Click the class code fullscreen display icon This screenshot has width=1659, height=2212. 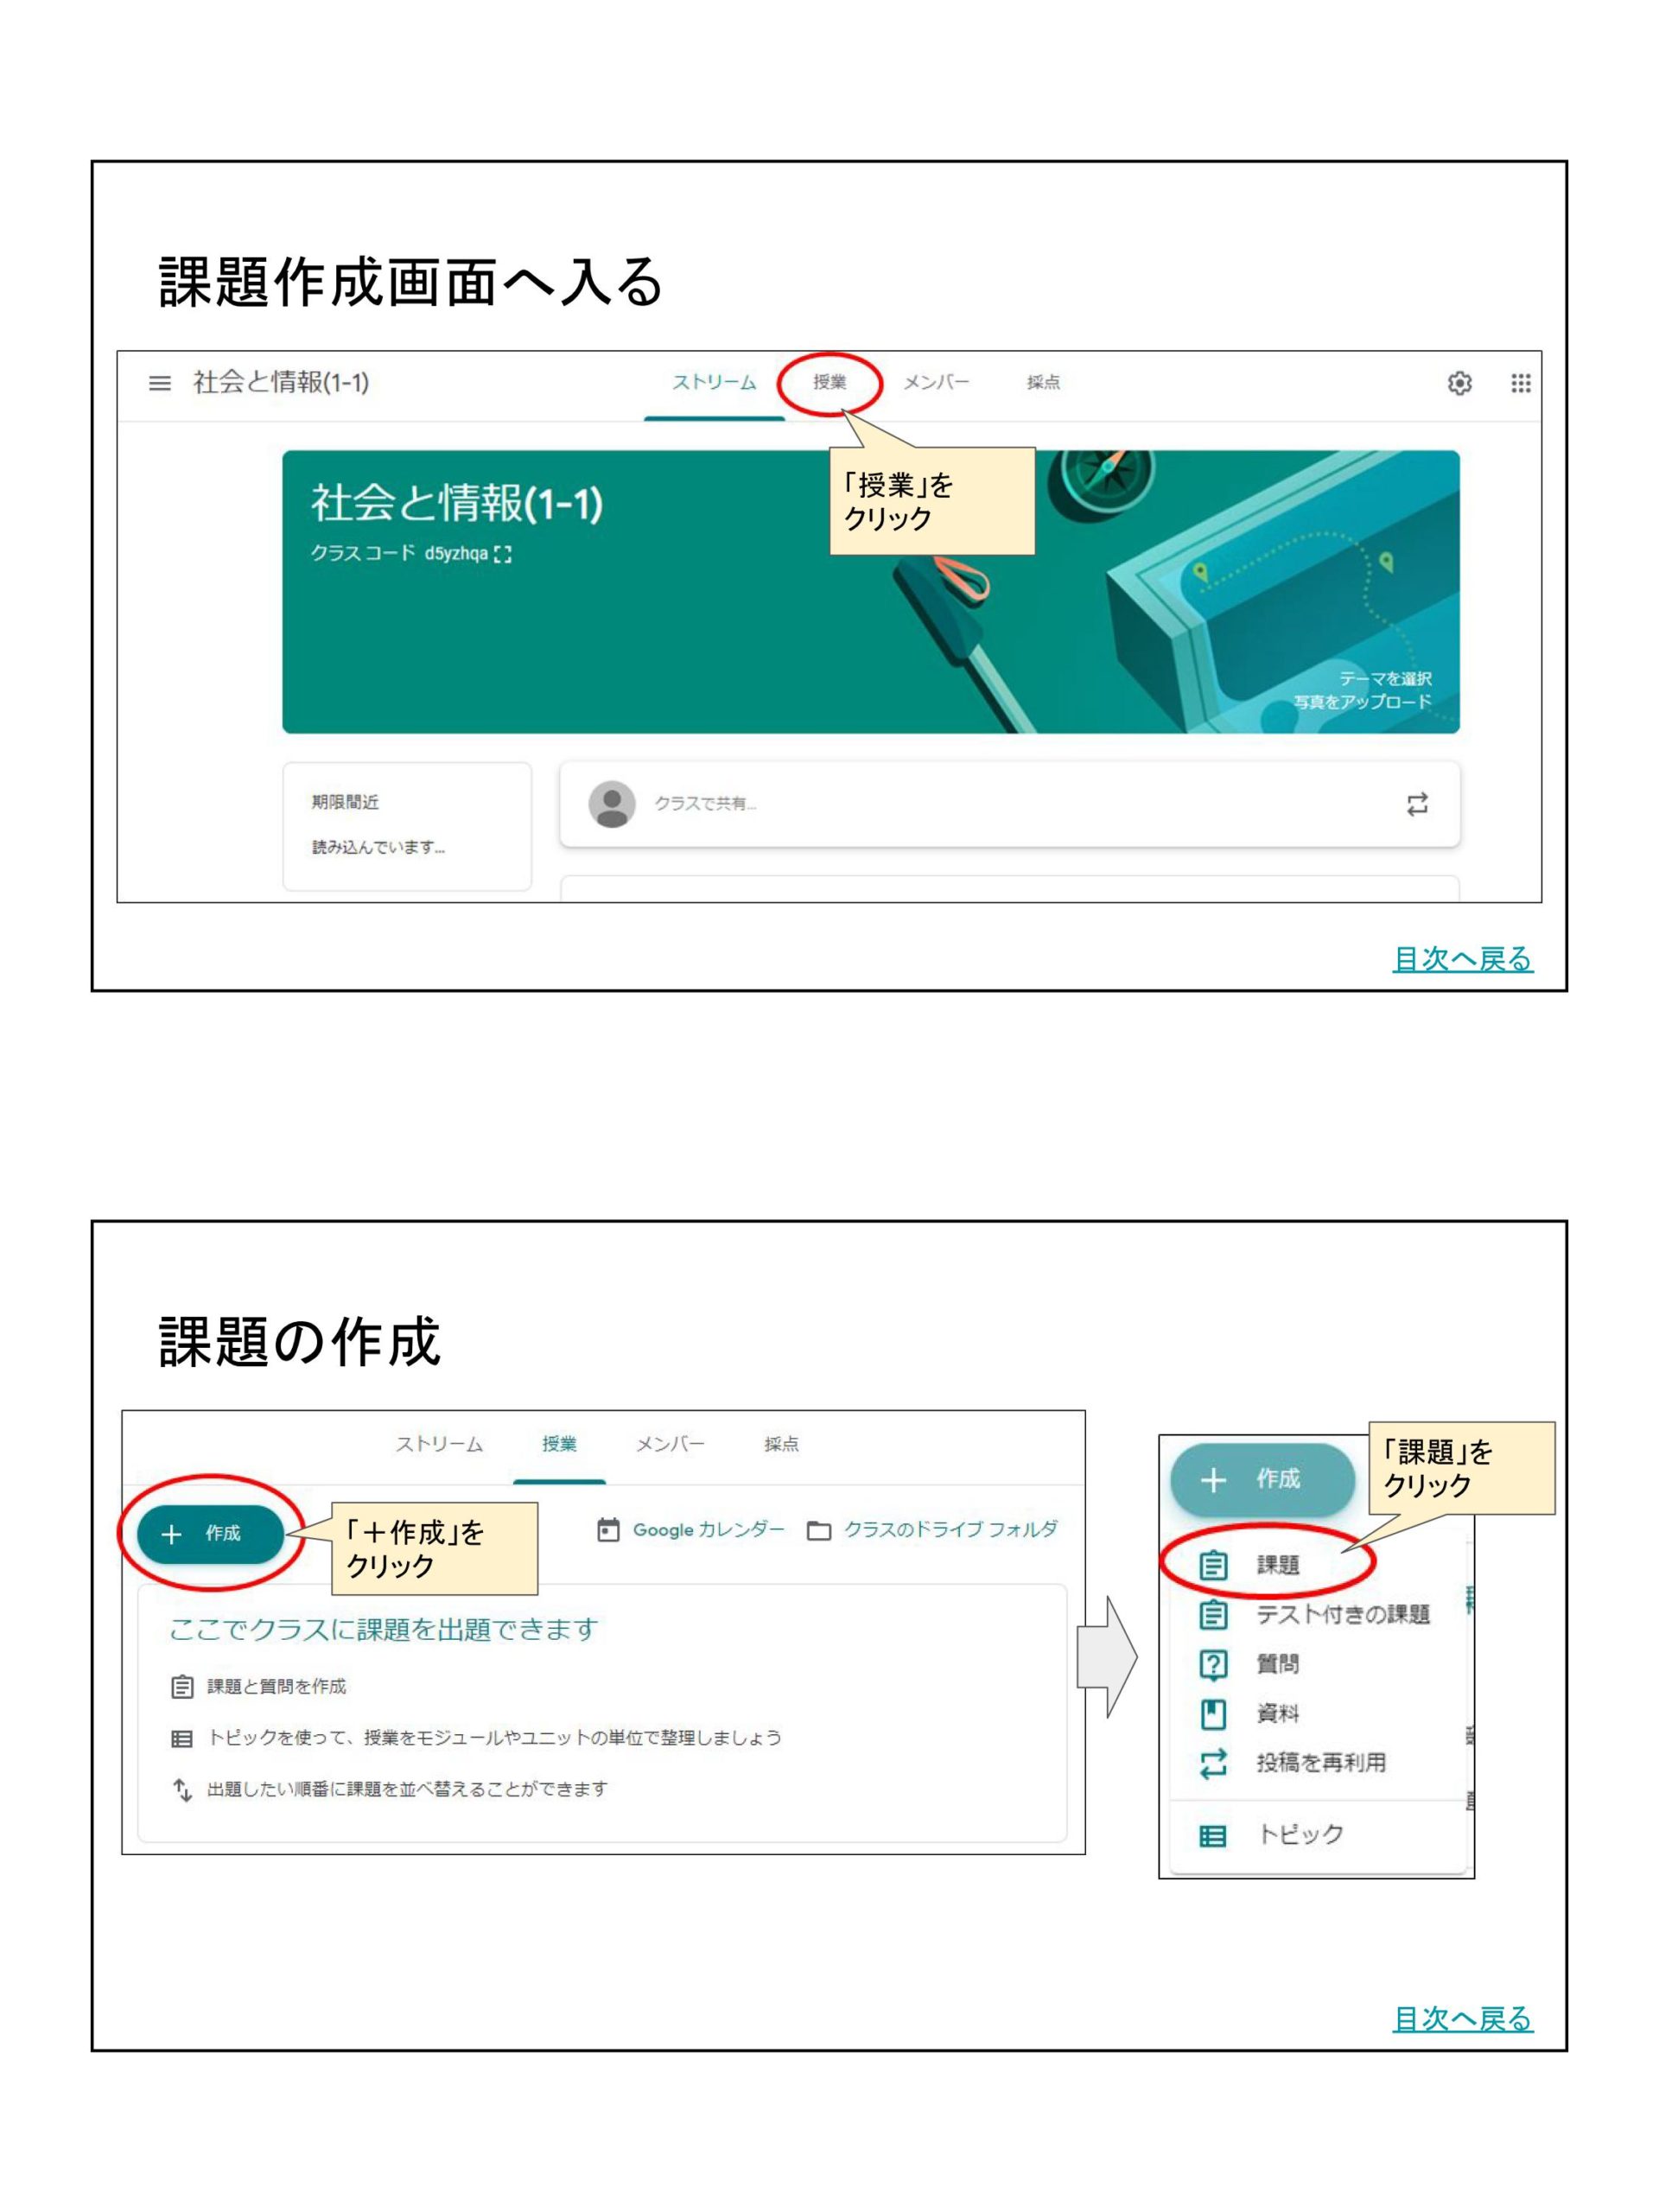pos(503,554)
